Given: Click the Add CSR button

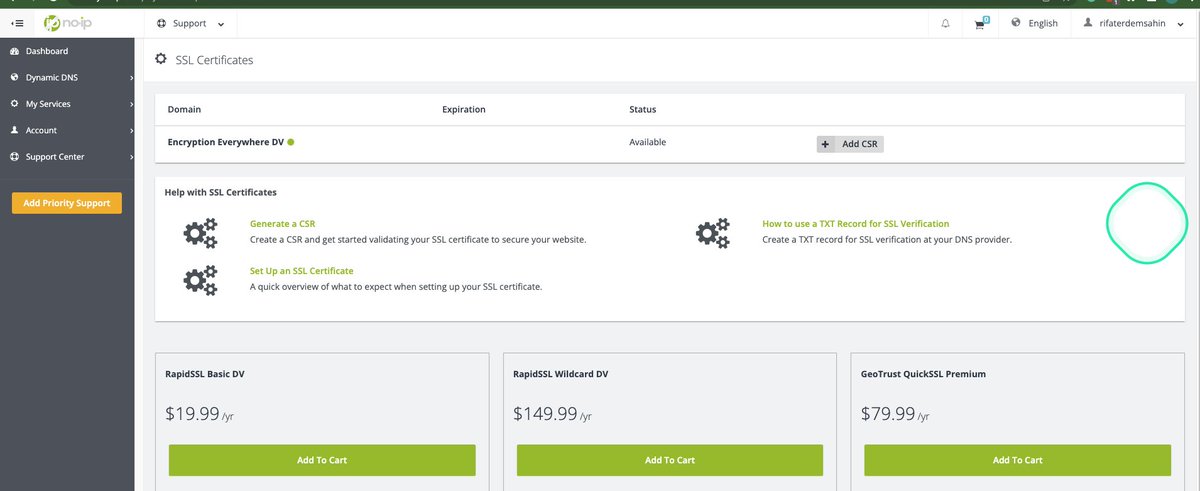Looking at the screenshot, I should pos(850,144).
